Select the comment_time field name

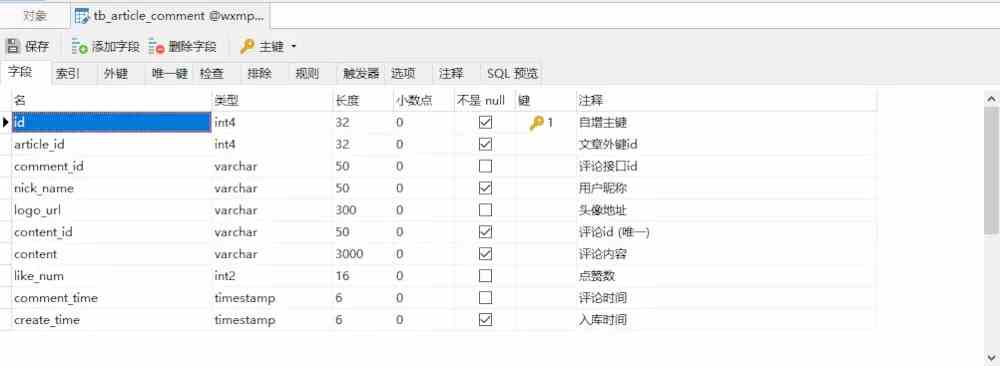(56, 298)
